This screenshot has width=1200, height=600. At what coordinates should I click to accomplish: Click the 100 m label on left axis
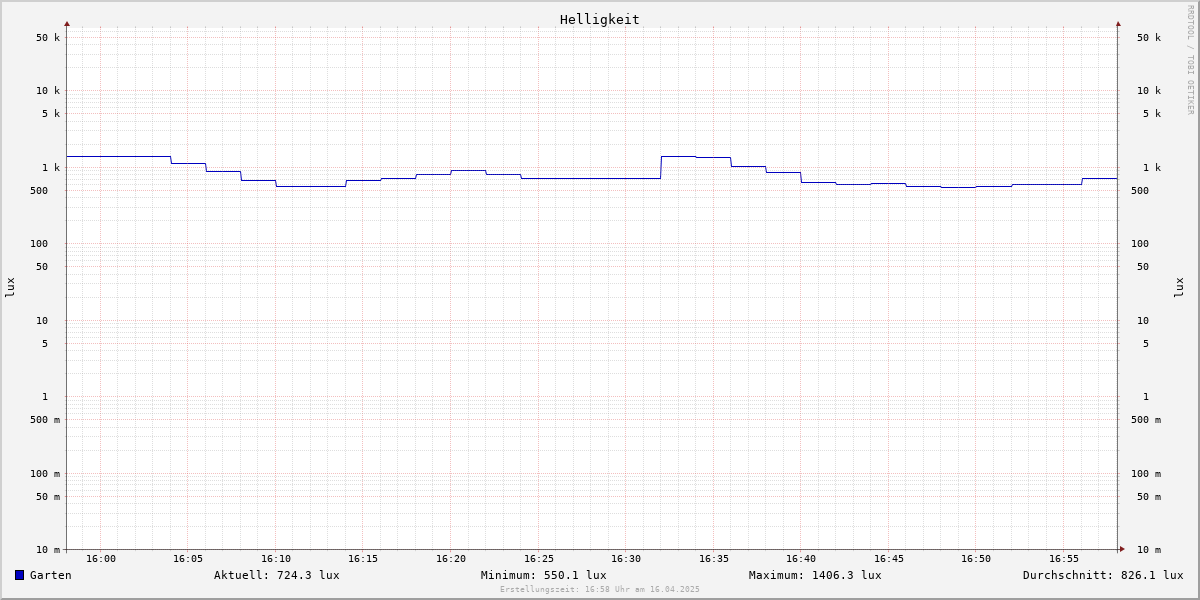tap(45, 474)
